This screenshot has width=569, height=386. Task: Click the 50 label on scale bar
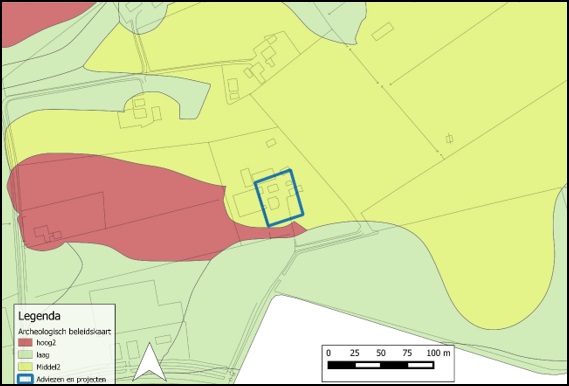pos(381,353)
